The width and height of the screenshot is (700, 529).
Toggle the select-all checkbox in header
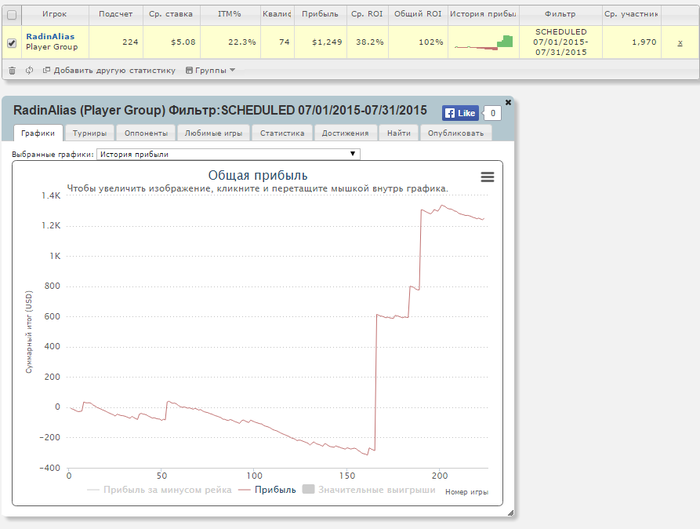point(12,15)
